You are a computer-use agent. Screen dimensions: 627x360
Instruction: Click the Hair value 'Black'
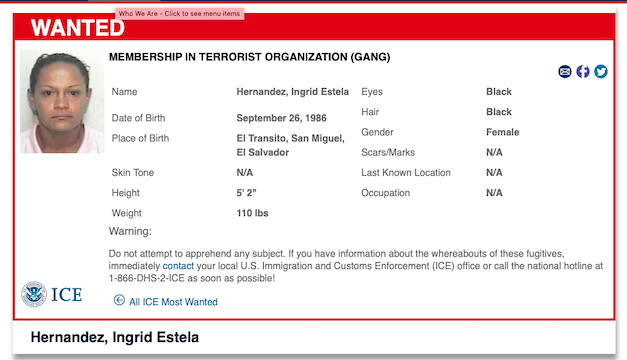(x=499, y=112)
